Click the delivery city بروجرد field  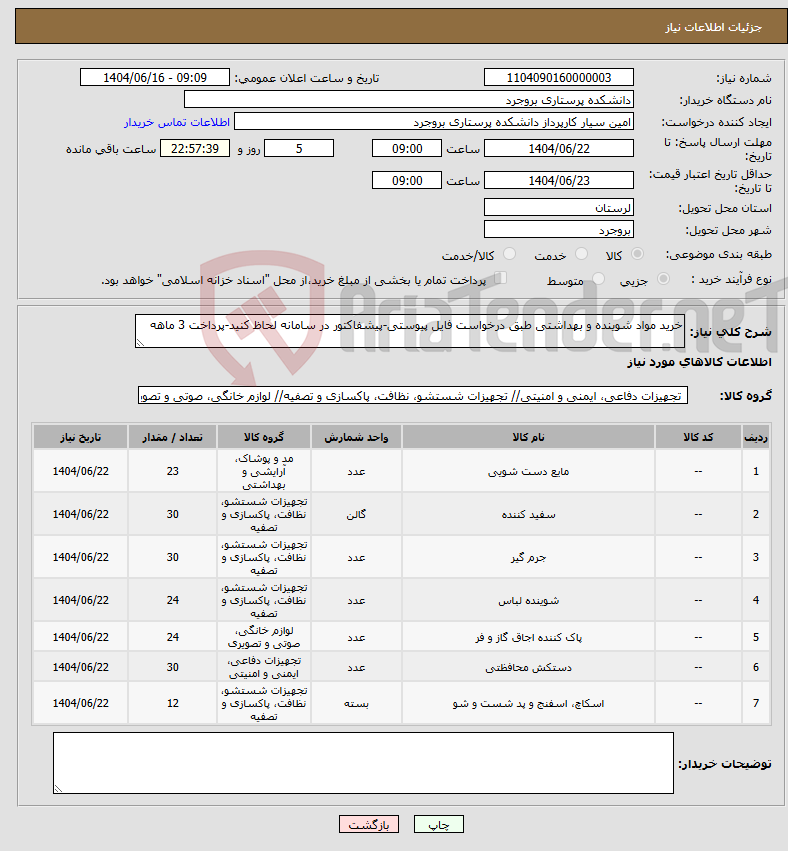558,230
